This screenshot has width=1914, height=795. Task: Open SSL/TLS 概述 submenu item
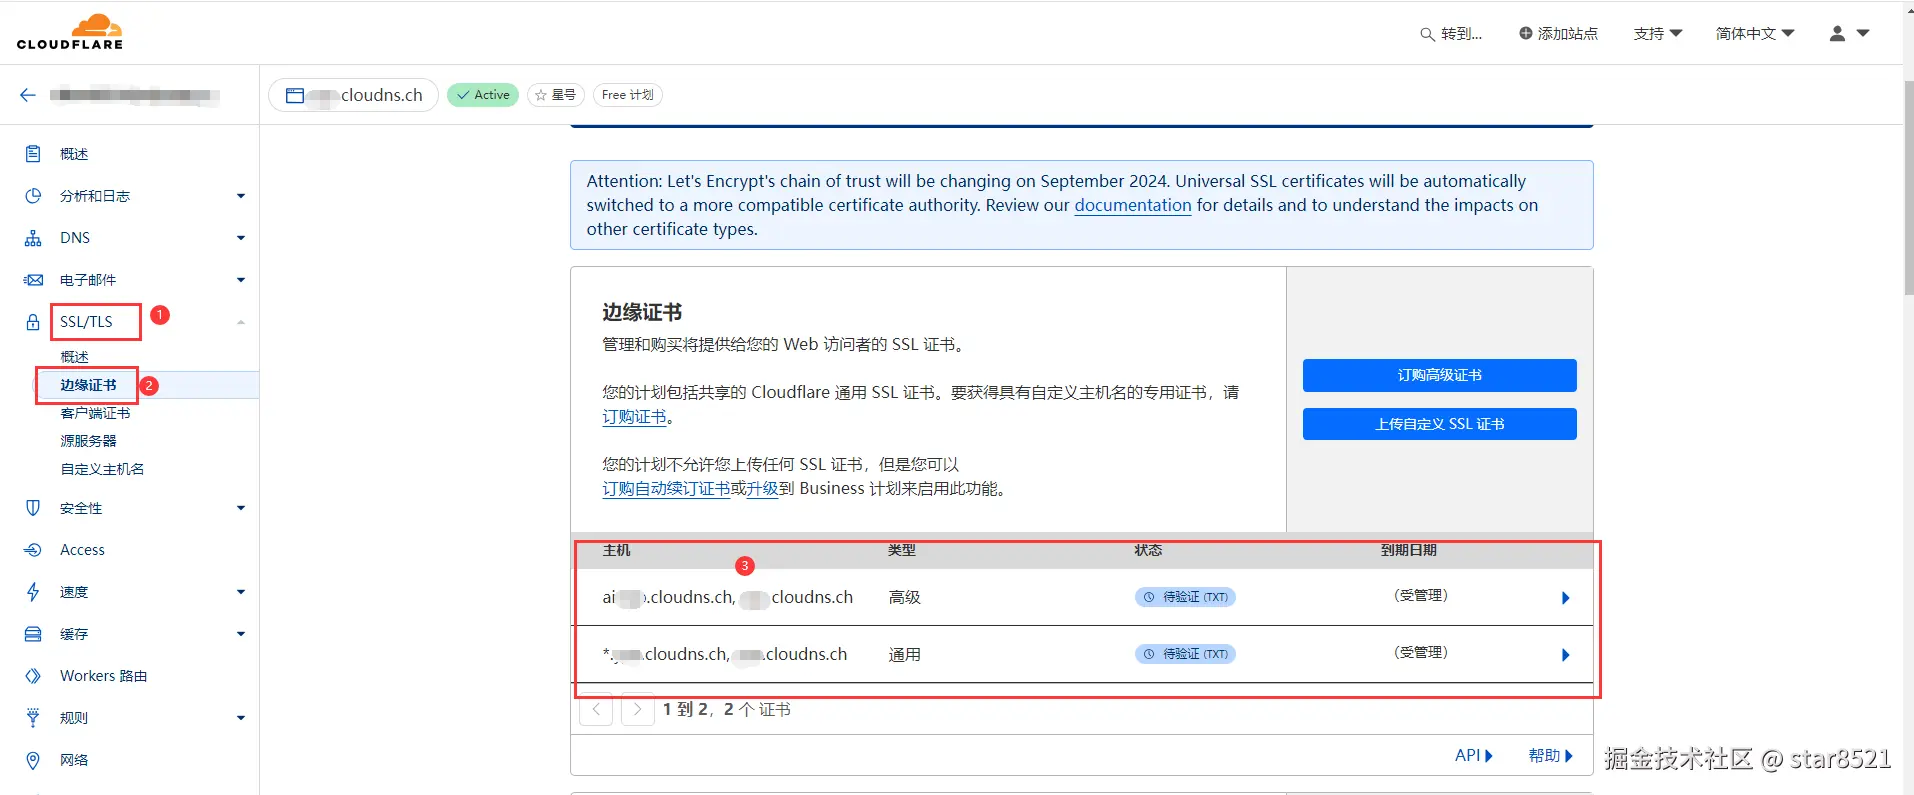74,357
